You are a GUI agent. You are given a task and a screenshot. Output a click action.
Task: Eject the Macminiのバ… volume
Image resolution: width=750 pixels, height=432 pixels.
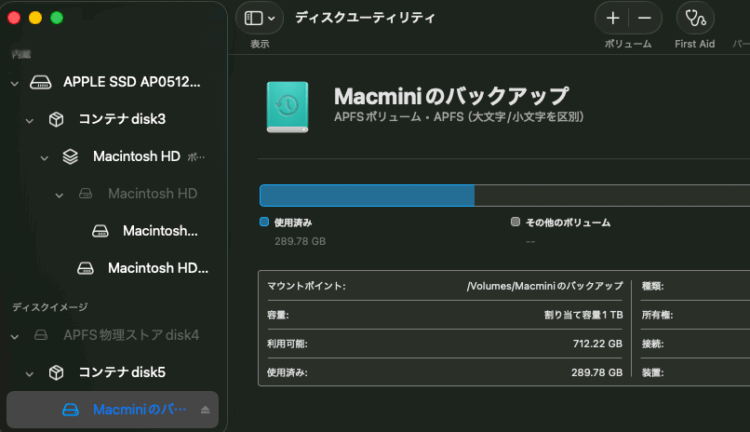tap(205, 410)
